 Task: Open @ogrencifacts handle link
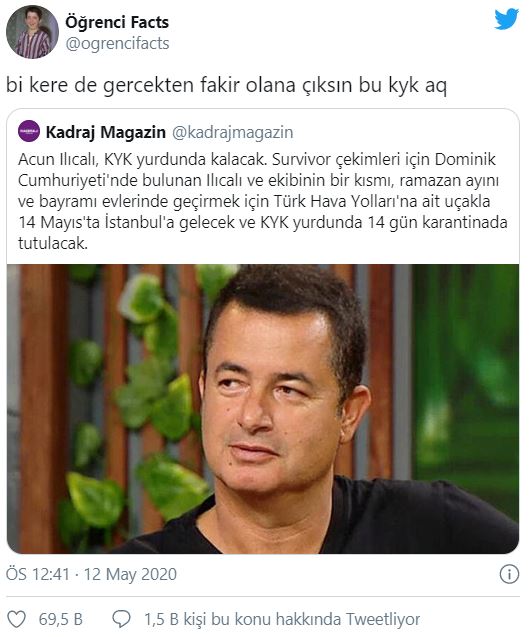117,43
